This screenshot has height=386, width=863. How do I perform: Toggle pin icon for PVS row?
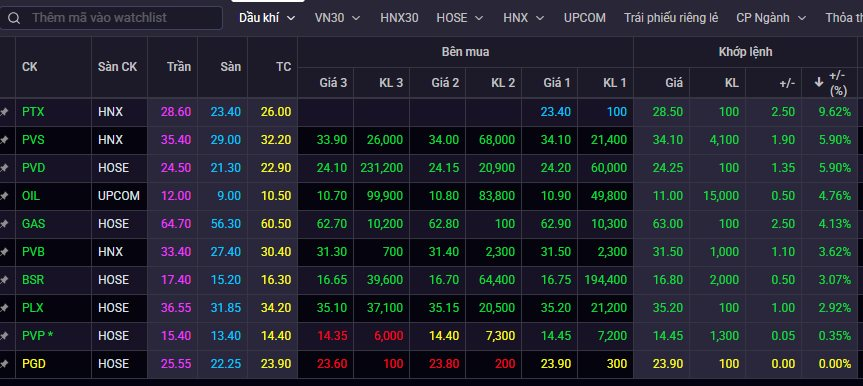(x=4, y=140)
